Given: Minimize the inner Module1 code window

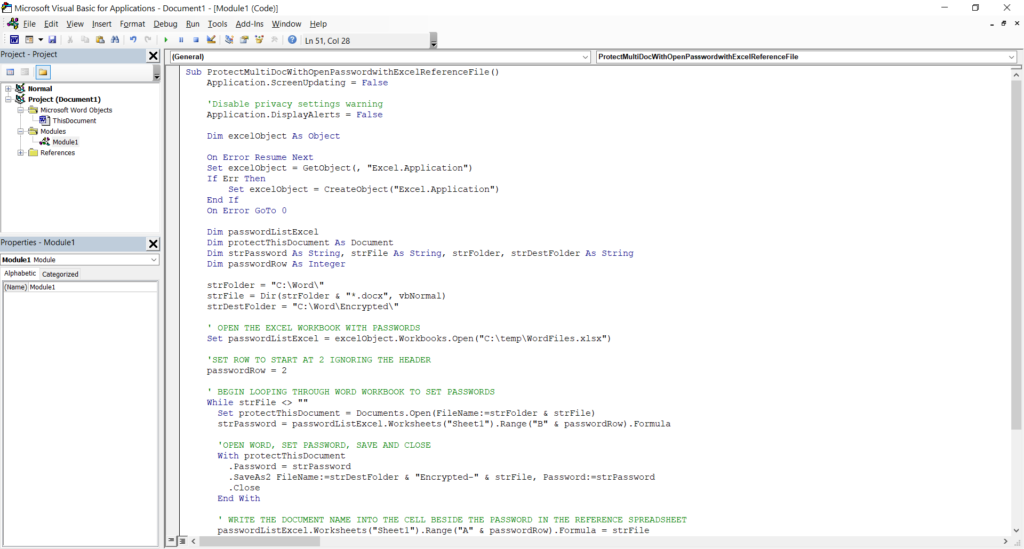Looking at the screenshot, I should pyautogui.click(x=991, y=24).
